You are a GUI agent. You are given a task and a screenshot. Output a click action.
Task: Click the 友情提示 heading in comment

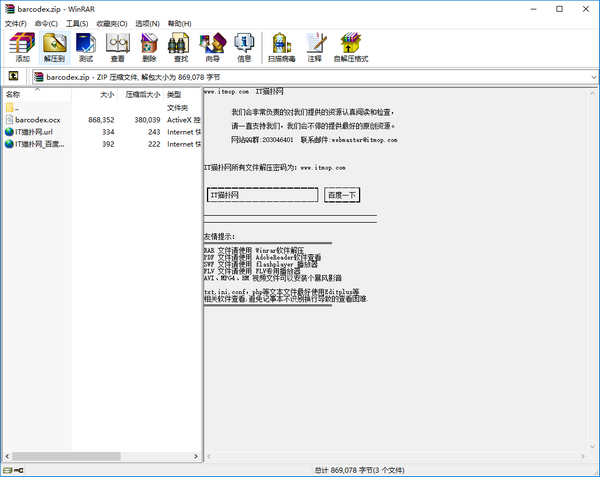220,237
